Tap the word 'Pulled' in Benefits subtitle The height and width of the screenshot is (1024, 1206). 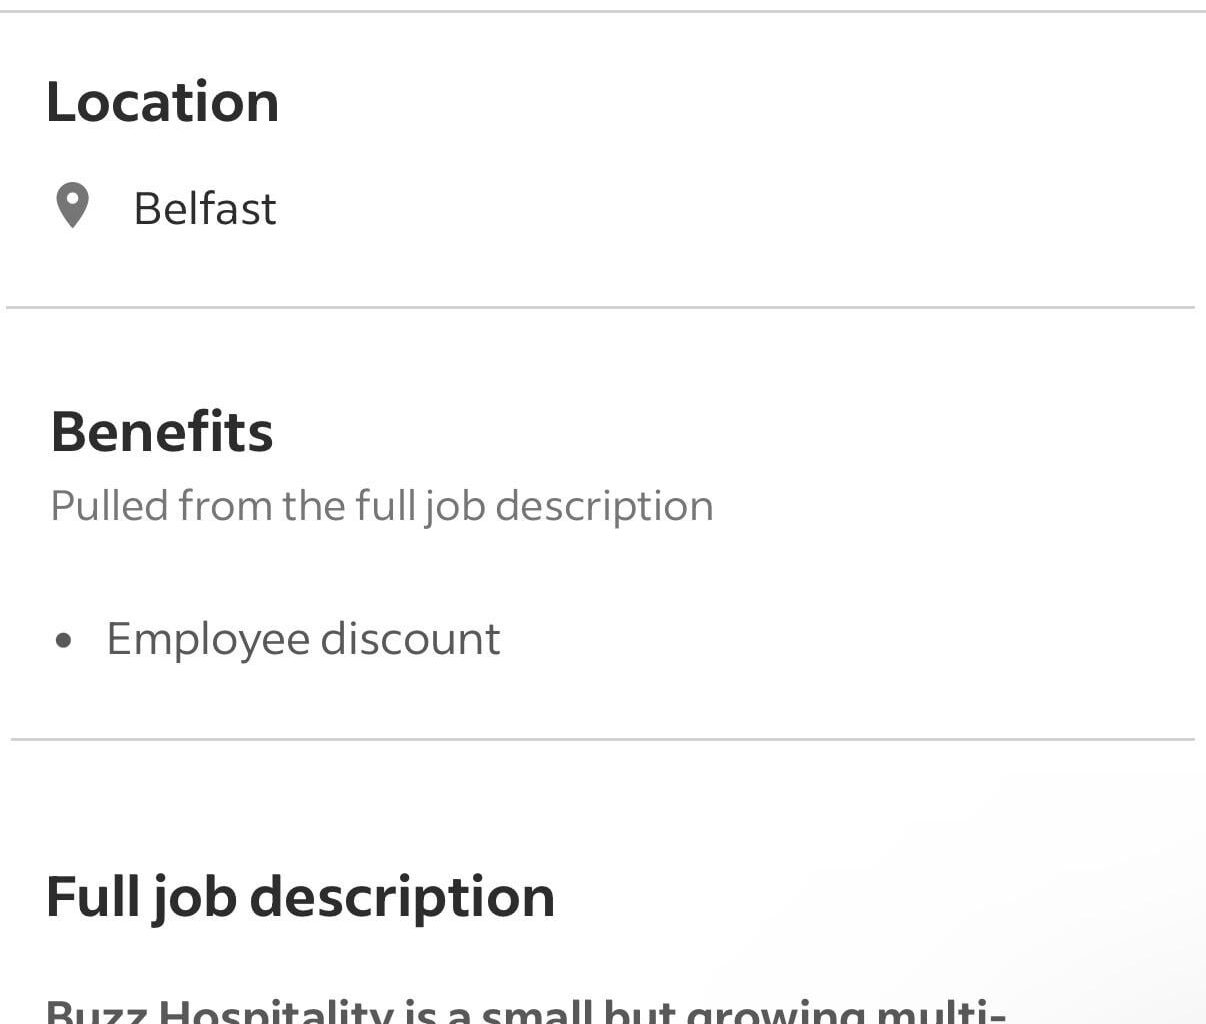109,506
